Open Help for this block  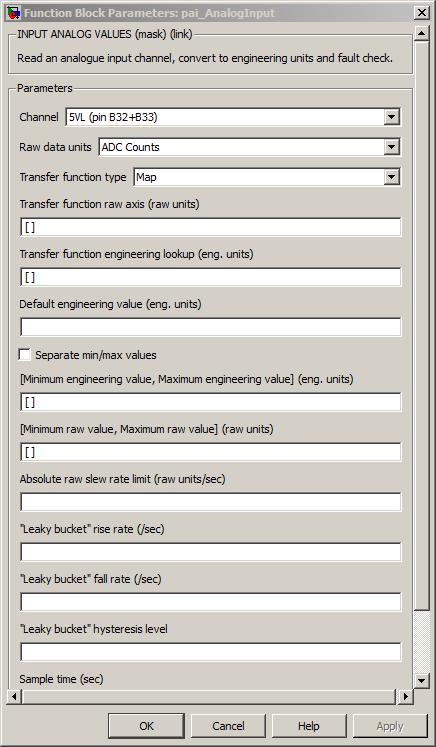[309, 726]
